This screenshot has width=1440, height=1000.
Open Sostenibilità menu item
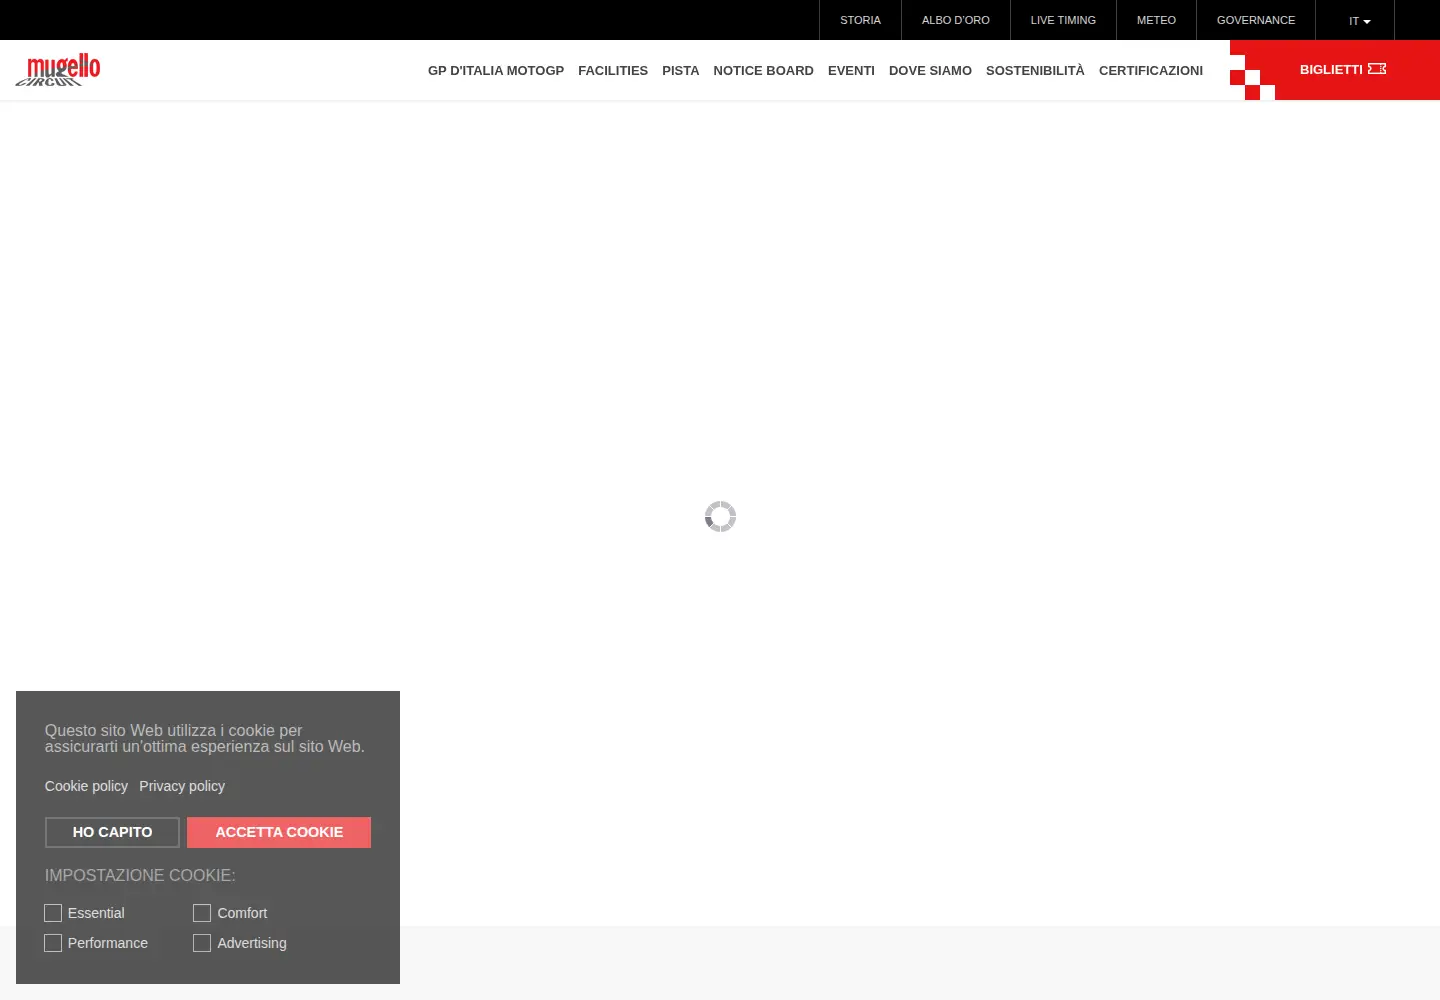point(1035,71)
